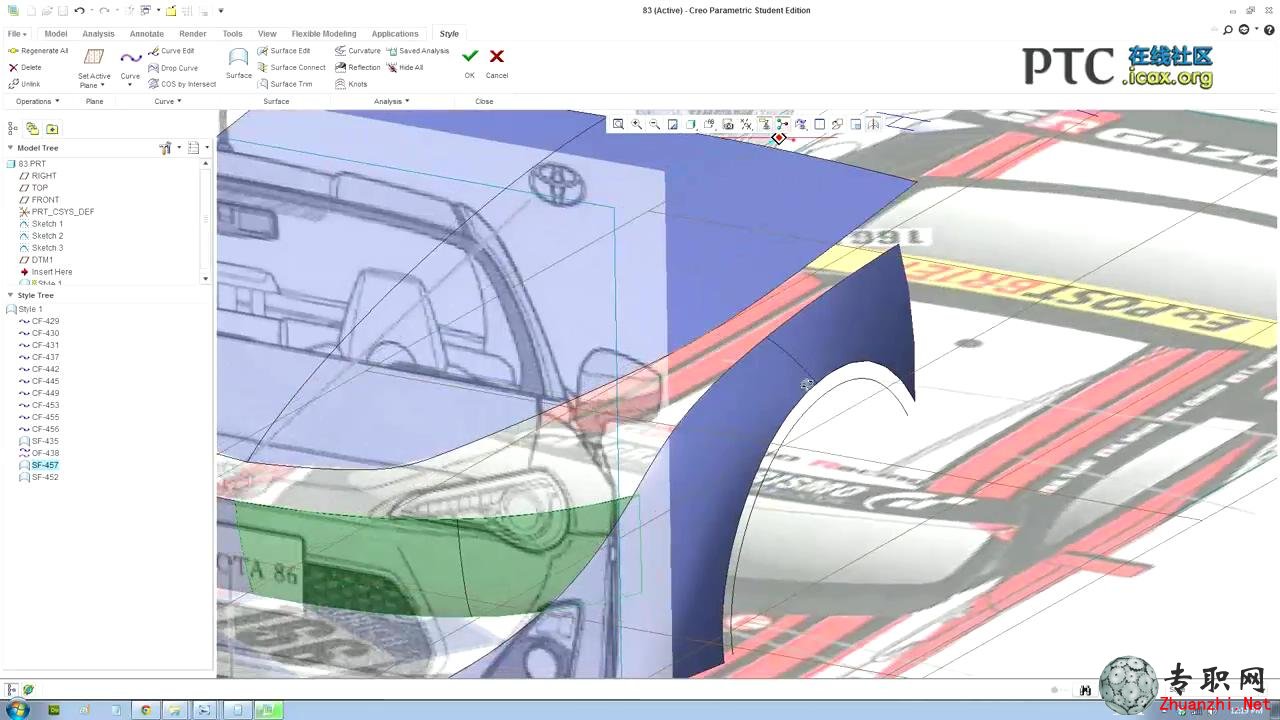The height and width of the screenshot is (720, 1280).
Task: Click the Unlink tool
Action: pyautogui.click(x=25, y=84)
